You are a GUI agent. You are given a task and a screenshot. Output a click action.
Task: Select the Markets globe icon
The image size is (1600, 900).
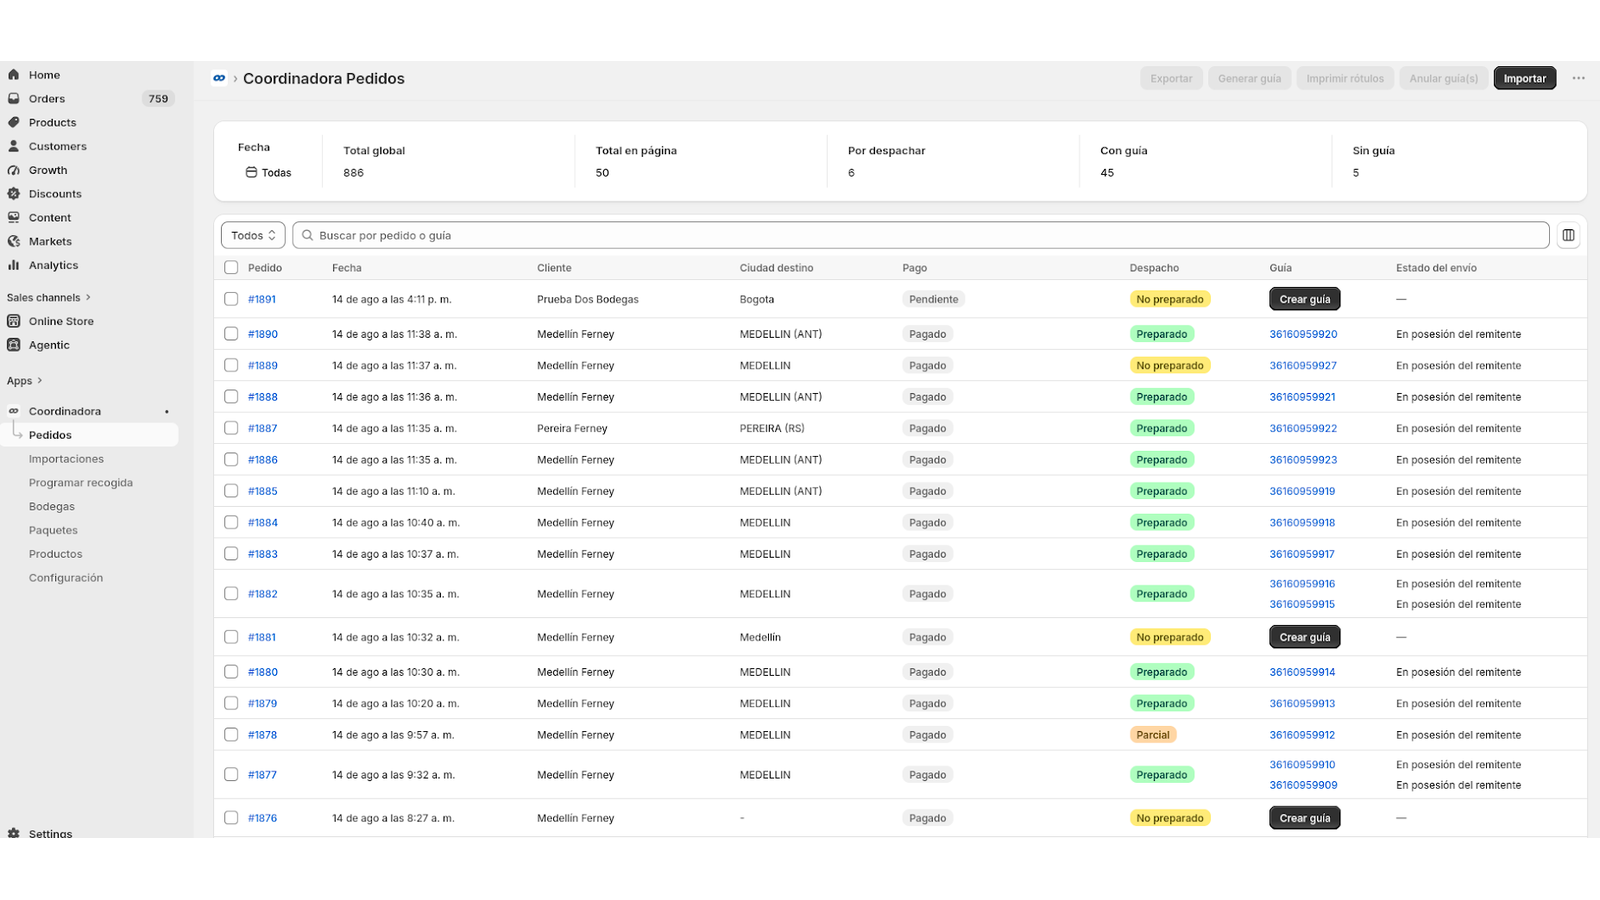(14, 241)
